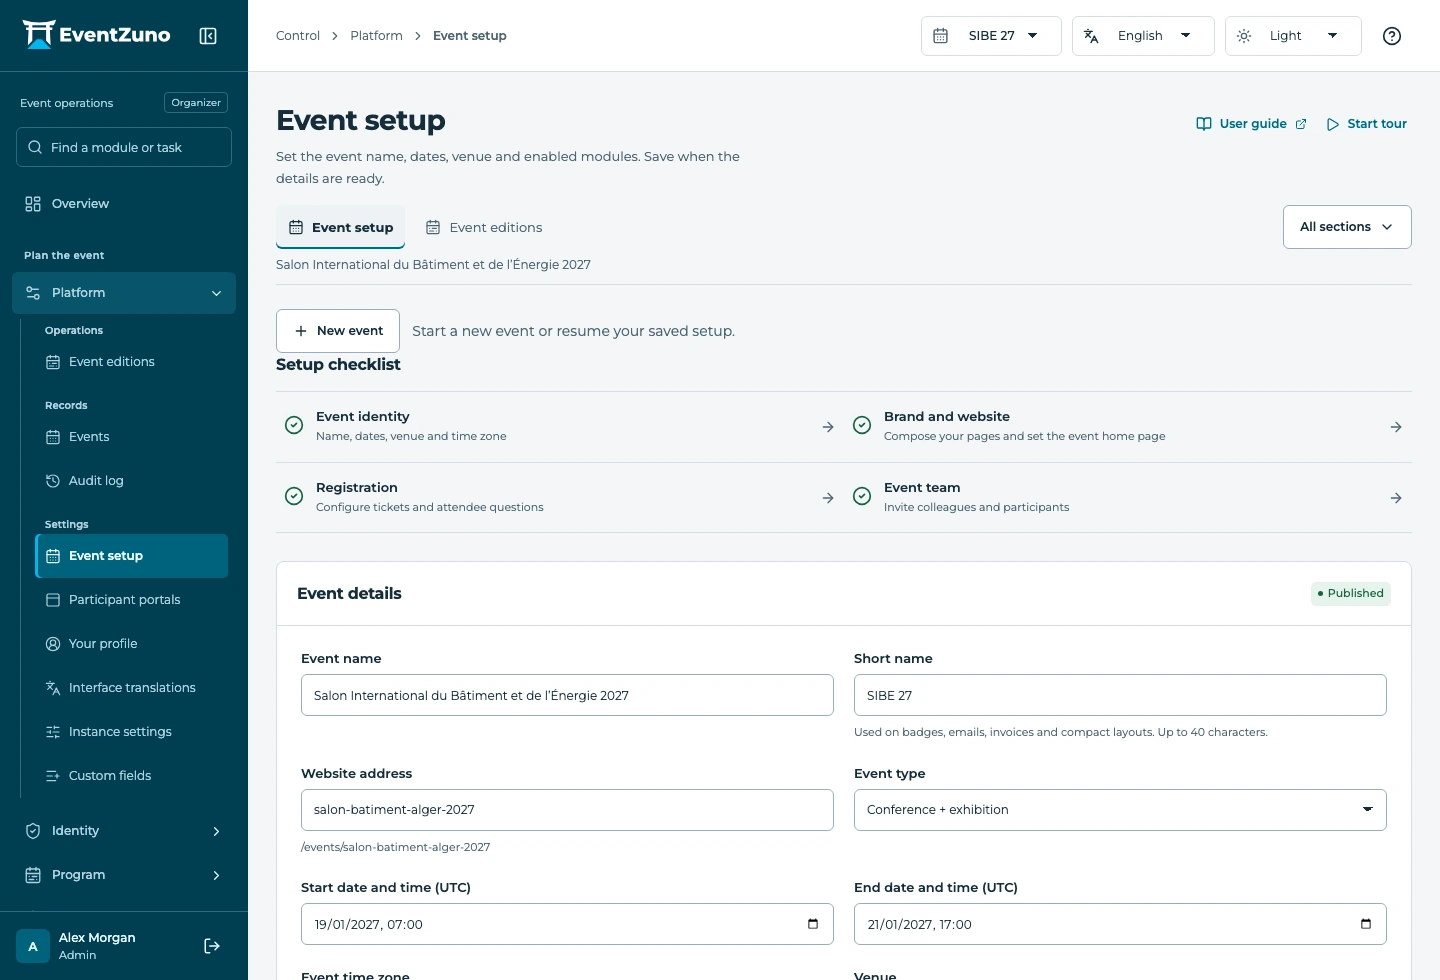Open the User guide link
This screenshot has width=1440, height=980.
click(1252, 124)
